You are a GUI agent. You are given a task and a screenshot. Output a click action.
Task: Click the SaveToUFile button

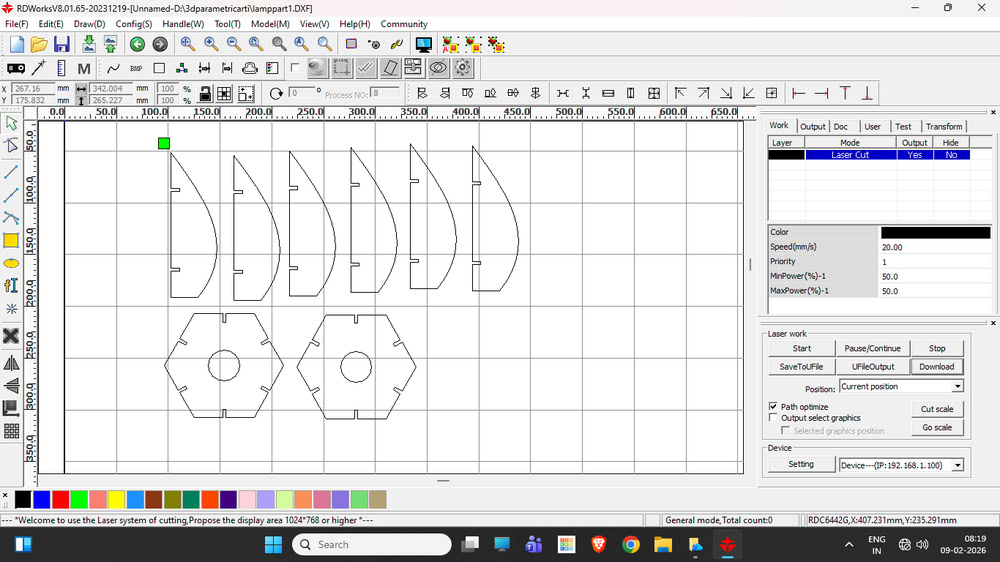click(802, 367)
